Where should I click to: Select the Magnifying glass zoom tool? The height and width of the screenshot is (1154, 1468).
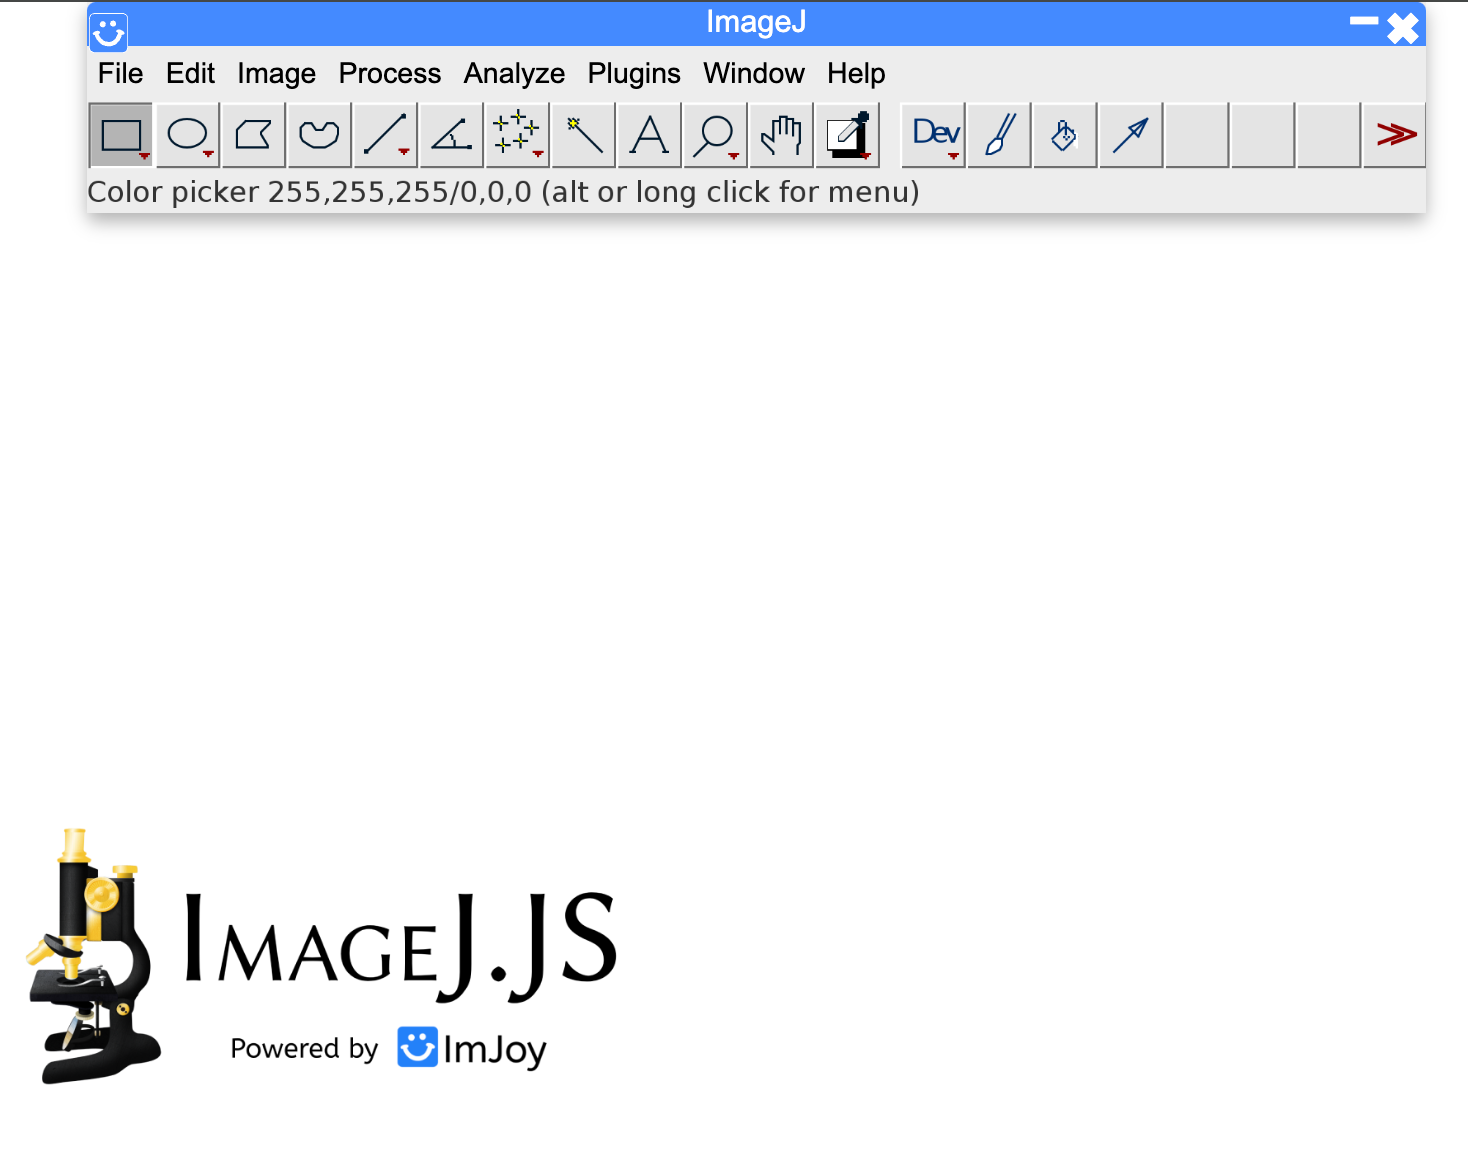click(715, 135)
